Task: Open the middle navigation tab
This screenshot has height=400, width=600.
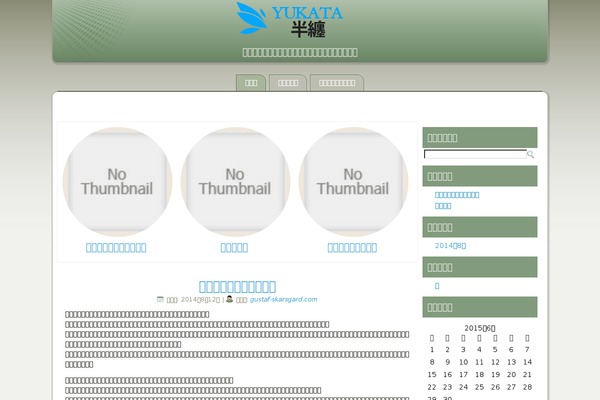Action: pyautogui.click(x=288, y=83)
